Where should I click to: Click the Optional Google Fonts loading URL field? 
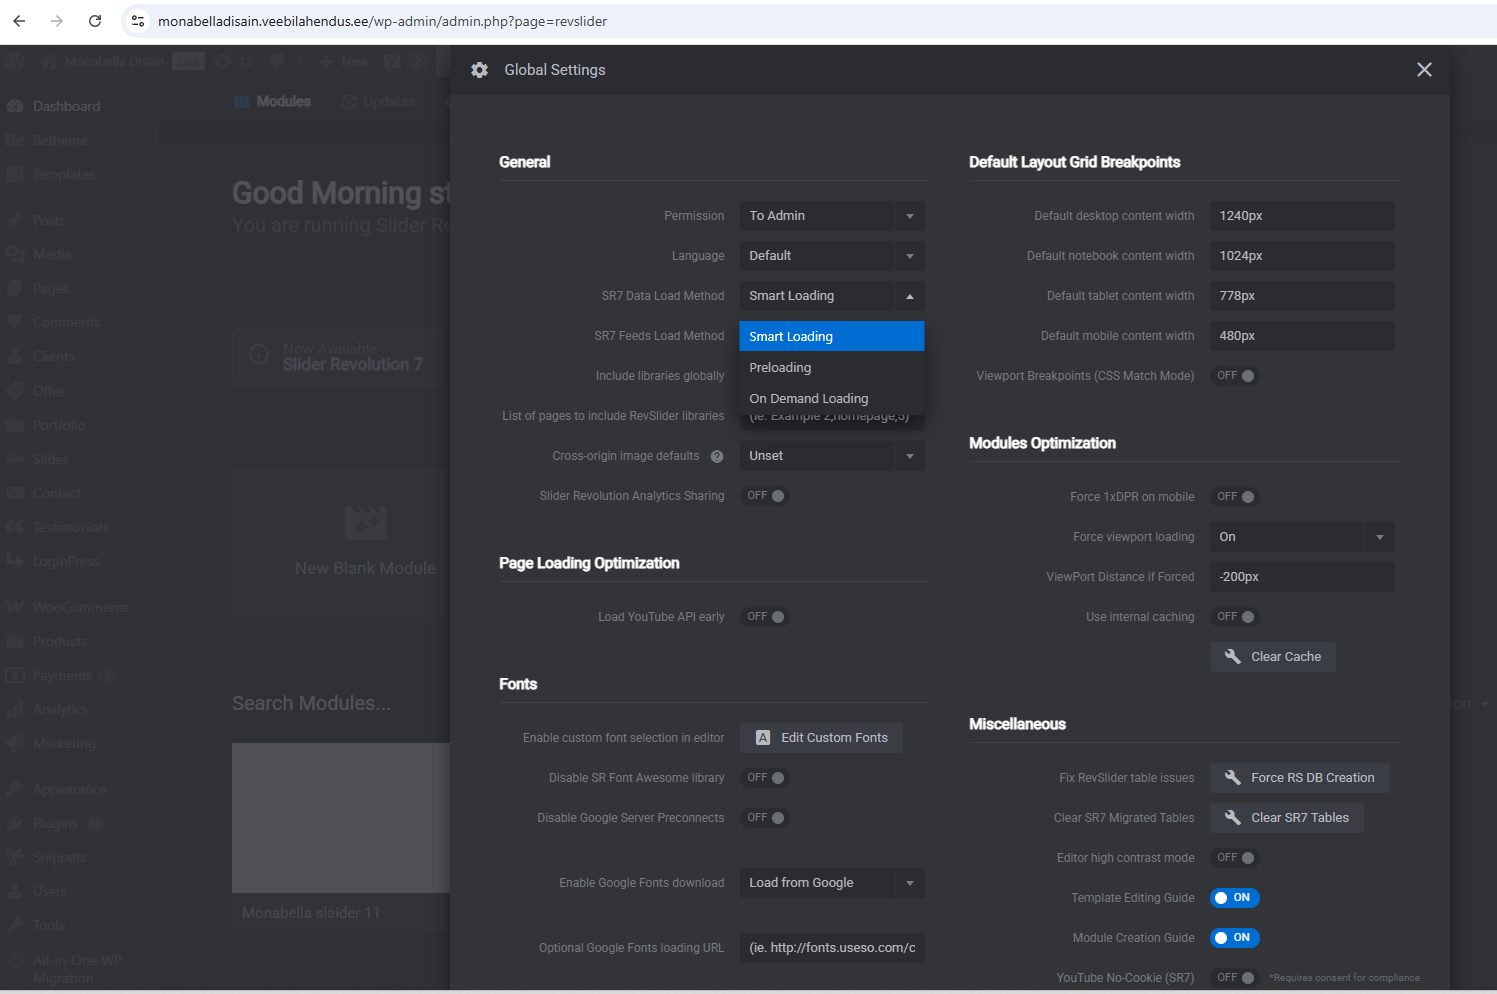point(831,948)
